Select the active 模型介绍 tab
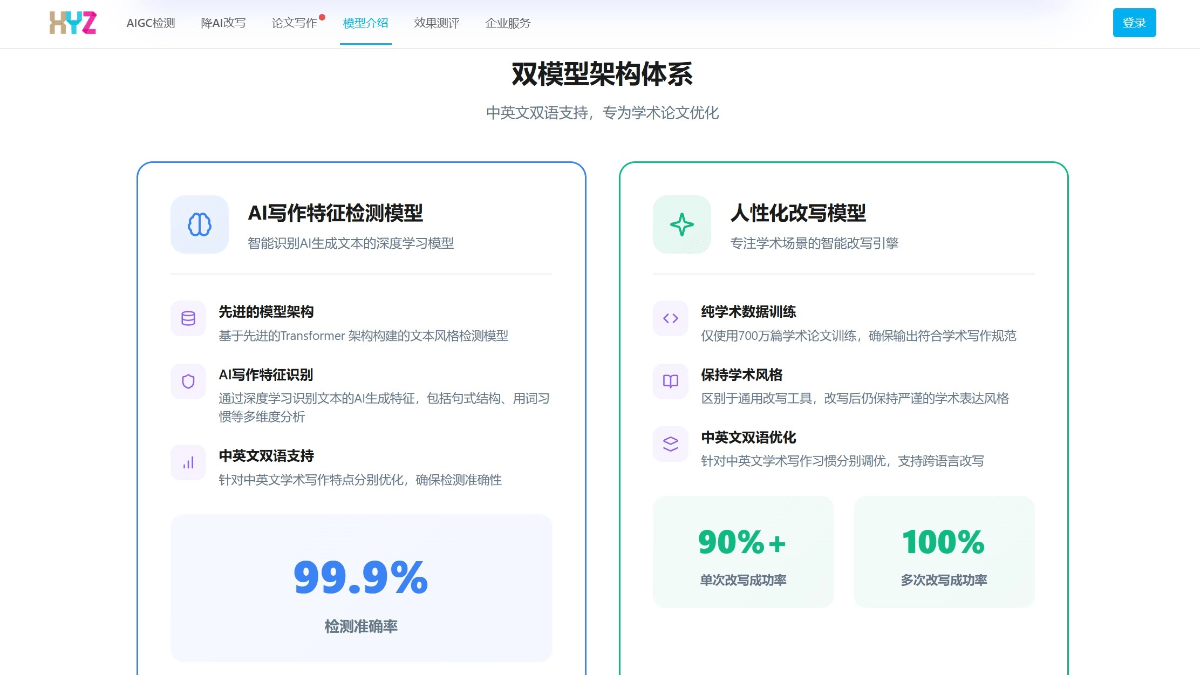Viewport: 1200px width, 675px height. [x=365, y=23]
